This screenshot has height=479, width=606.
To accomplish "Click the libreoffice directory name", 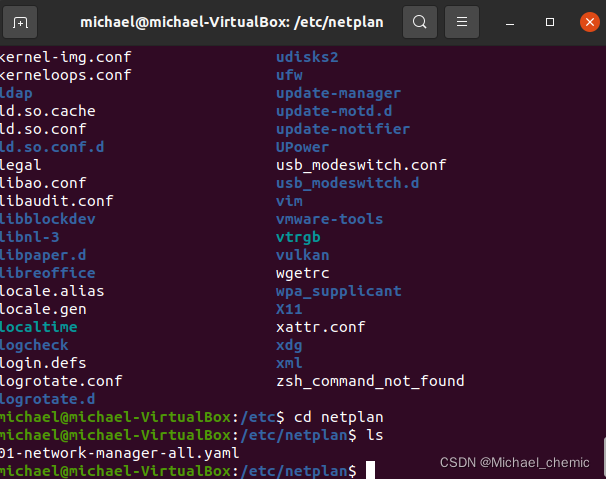I will click(x=48, y=273).
